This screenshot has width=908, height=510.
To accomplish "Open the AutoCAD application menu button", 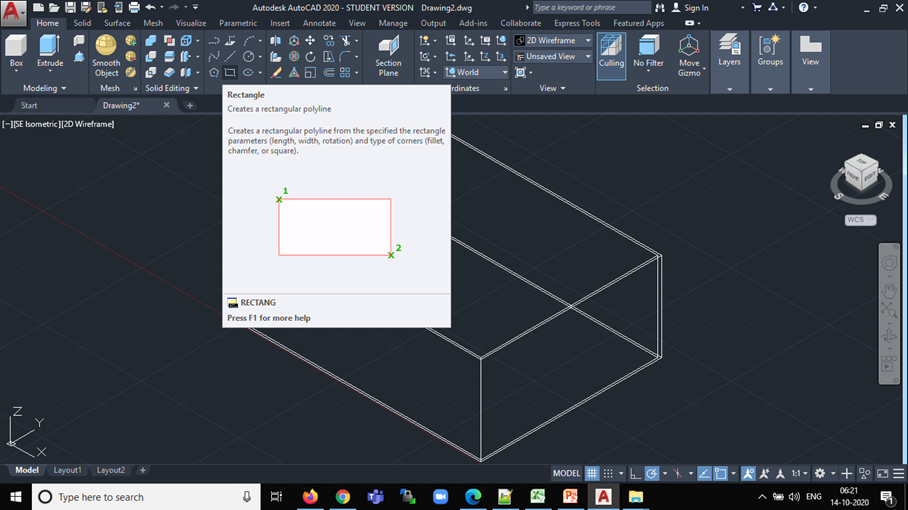I will click(13, 13).
